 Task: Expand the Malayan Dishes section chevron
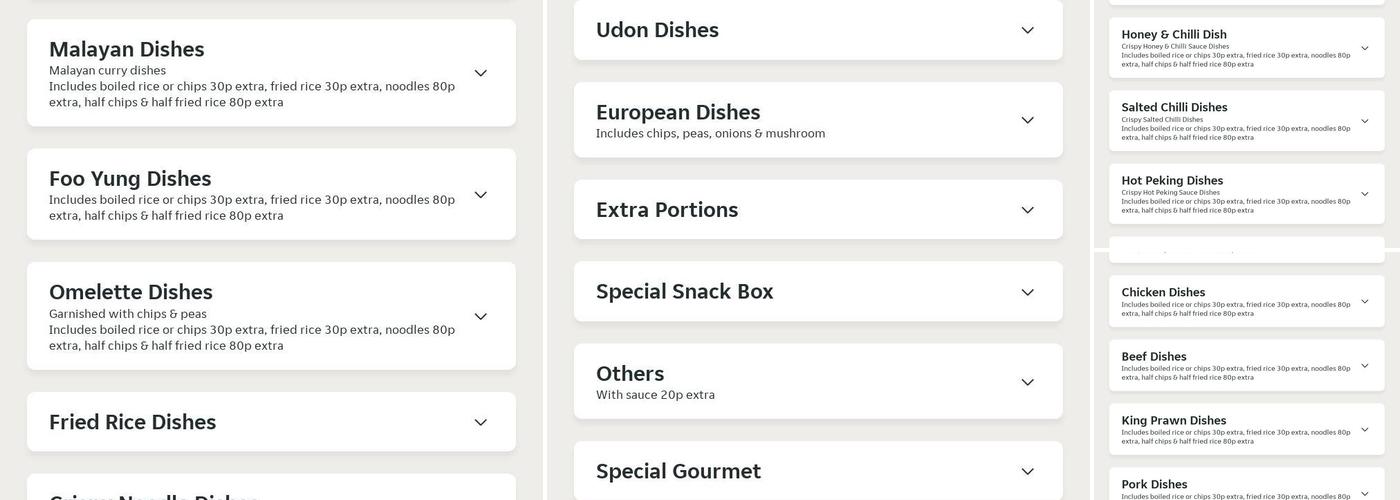tap(481, 73)
